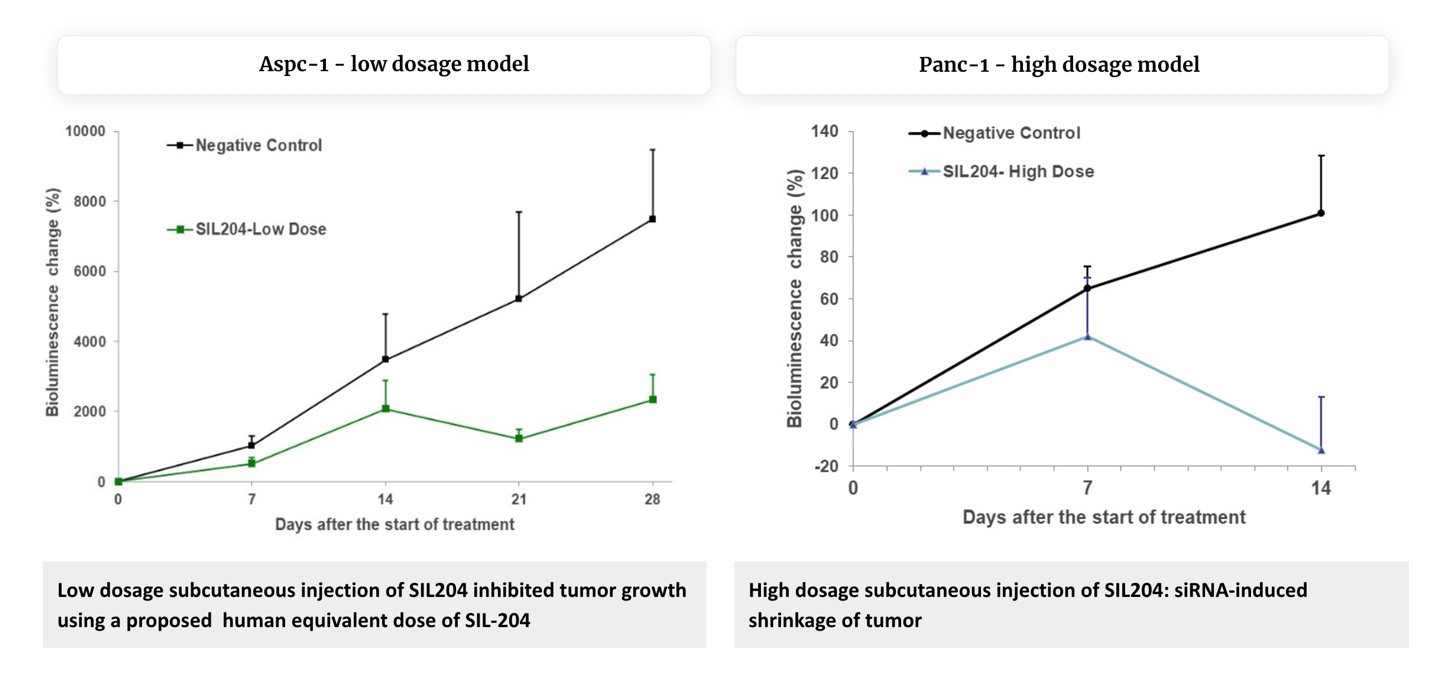Open the "Panc-1 - high dosage model" header
Screen dimensions: 1431x690
[1061, 65]
